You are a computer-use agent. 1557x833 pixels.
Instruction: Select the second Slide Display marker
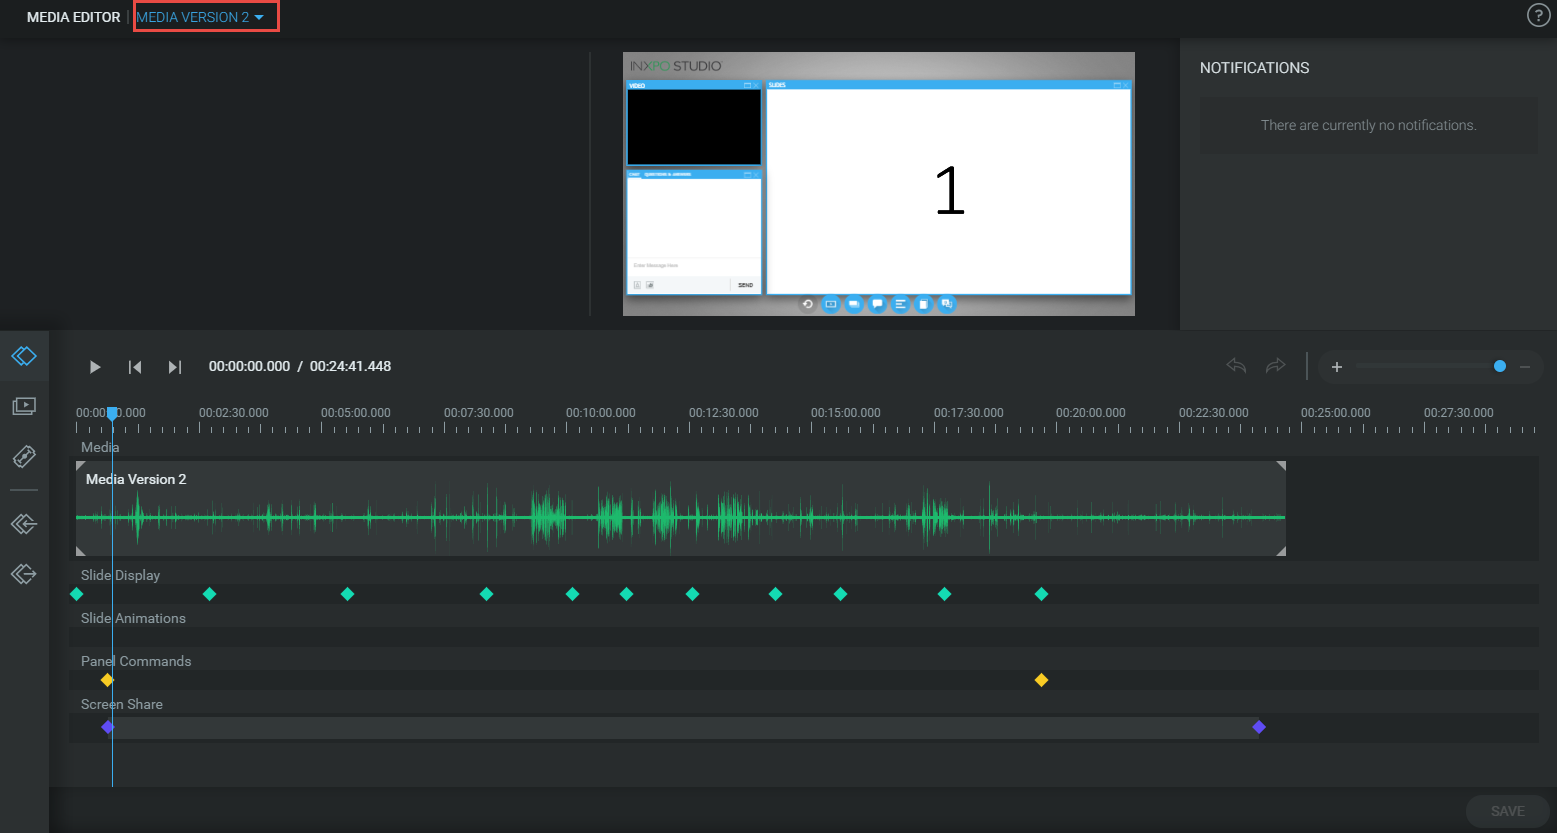(209, 594)
